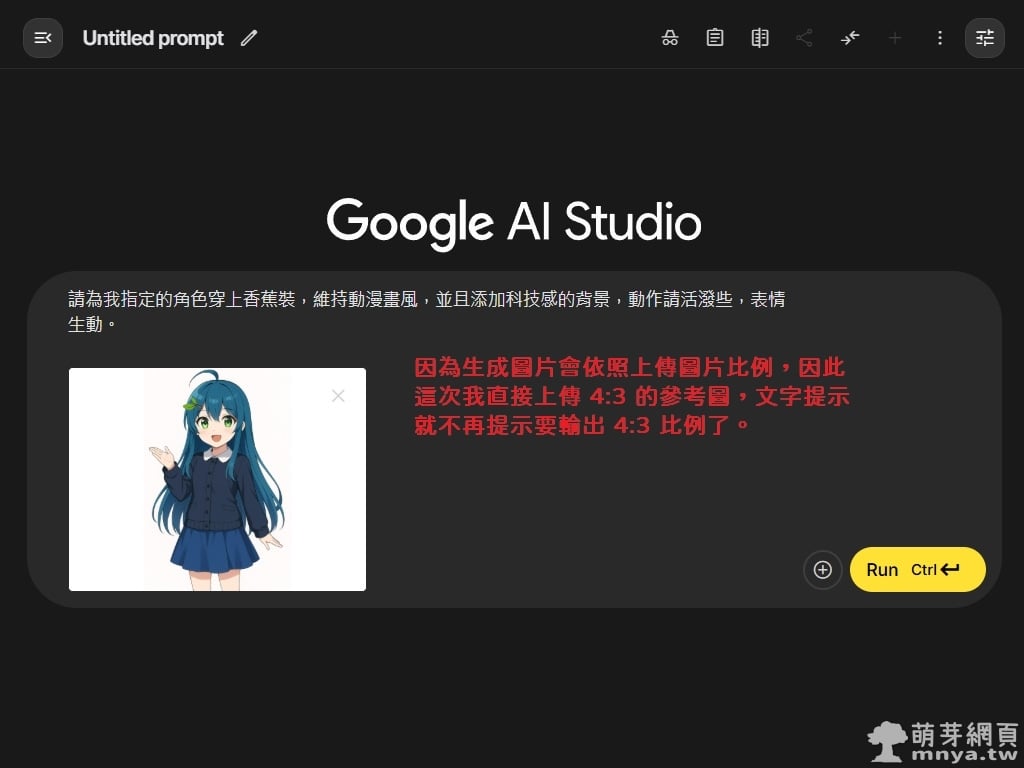Viewport: 1024px width, 768px height.
Task: Click the pencil icon to rename prompt
Action: (x=249, y=38)
